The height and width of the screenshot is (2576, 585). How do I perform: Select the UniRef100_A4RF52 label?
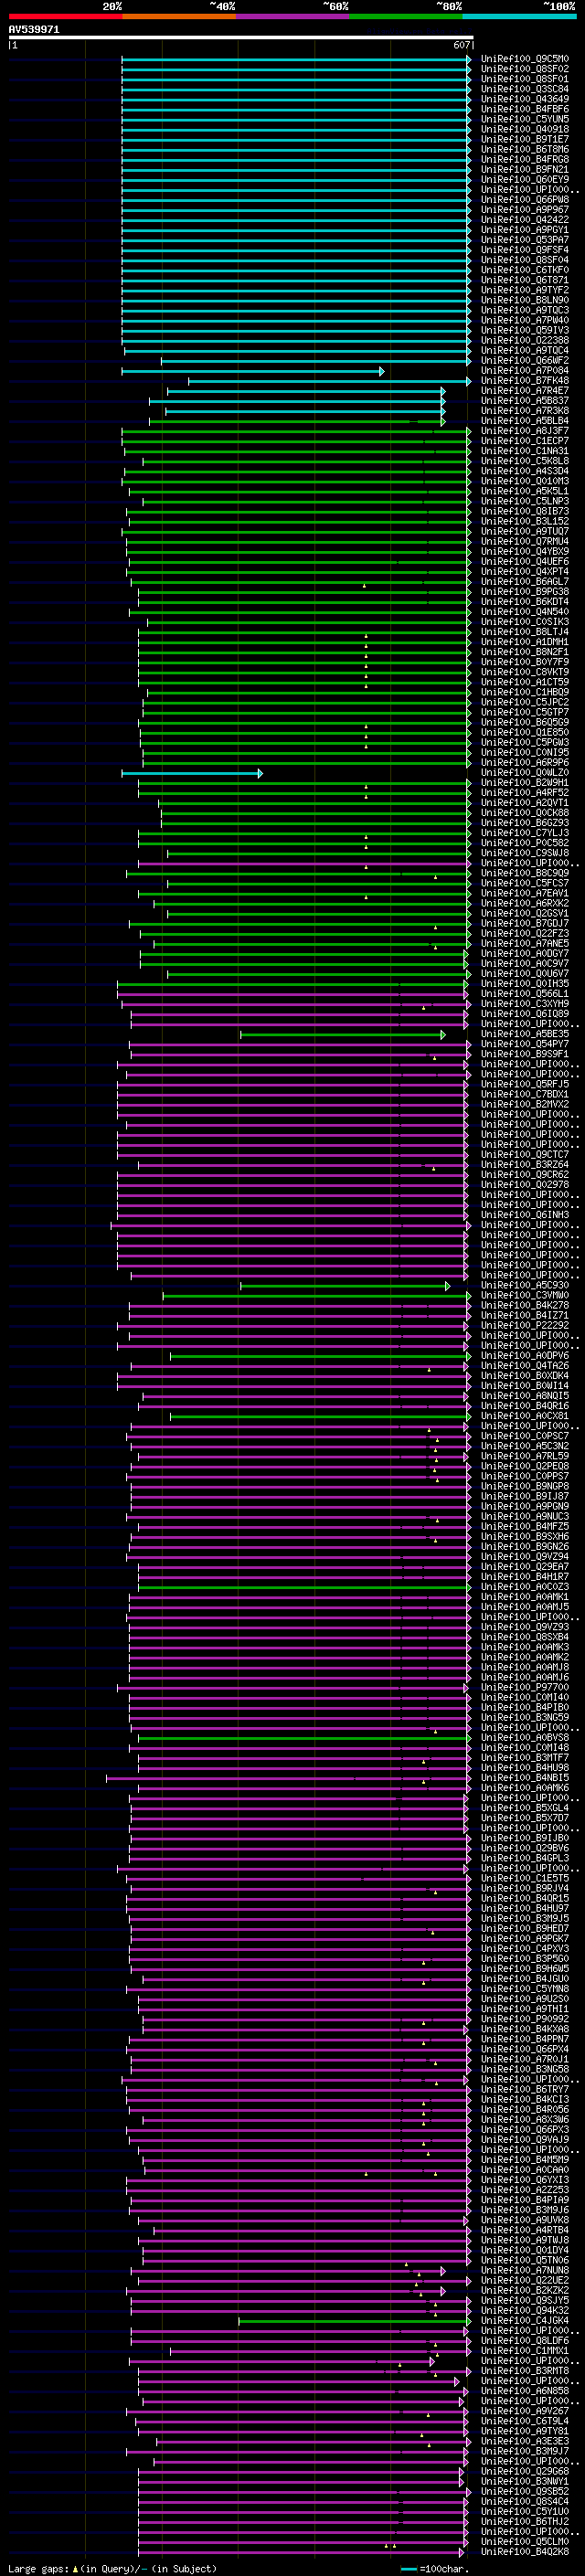tap(525, 793)
